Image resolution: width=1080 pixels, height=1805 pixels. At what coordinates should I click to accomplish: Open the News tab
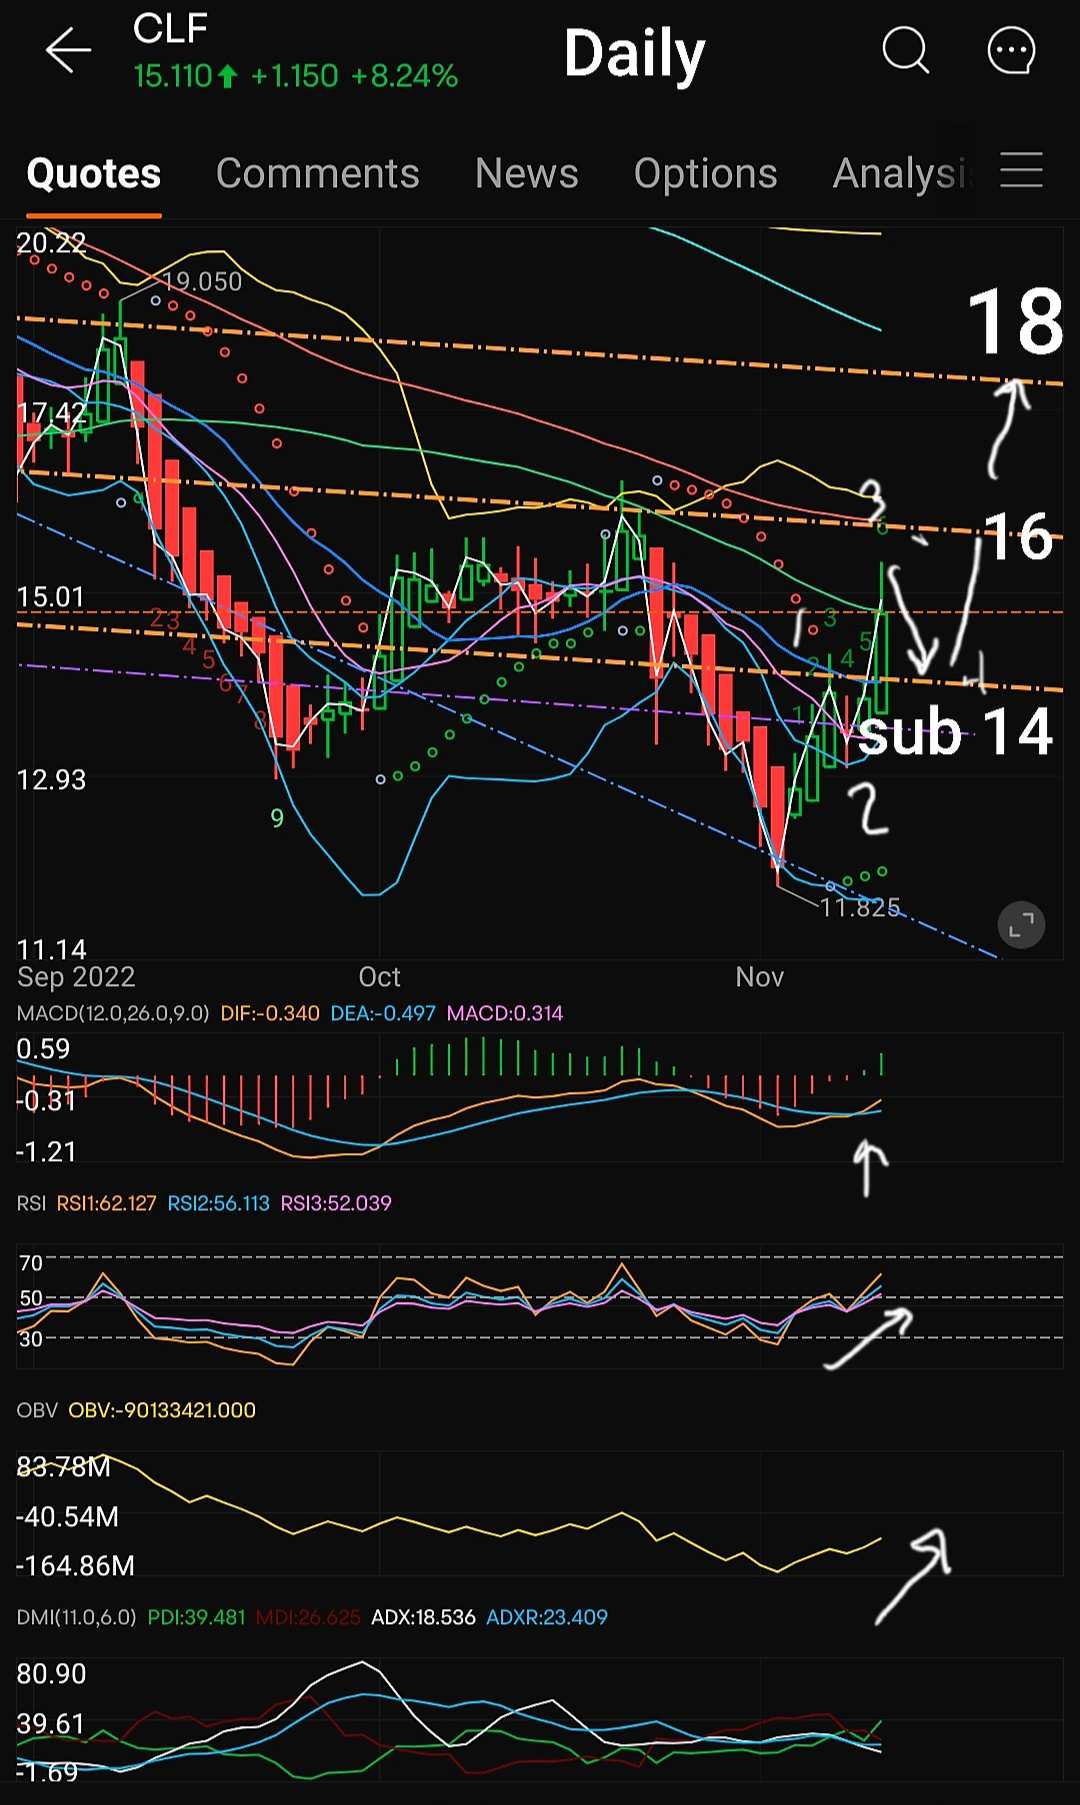point(527,173)
